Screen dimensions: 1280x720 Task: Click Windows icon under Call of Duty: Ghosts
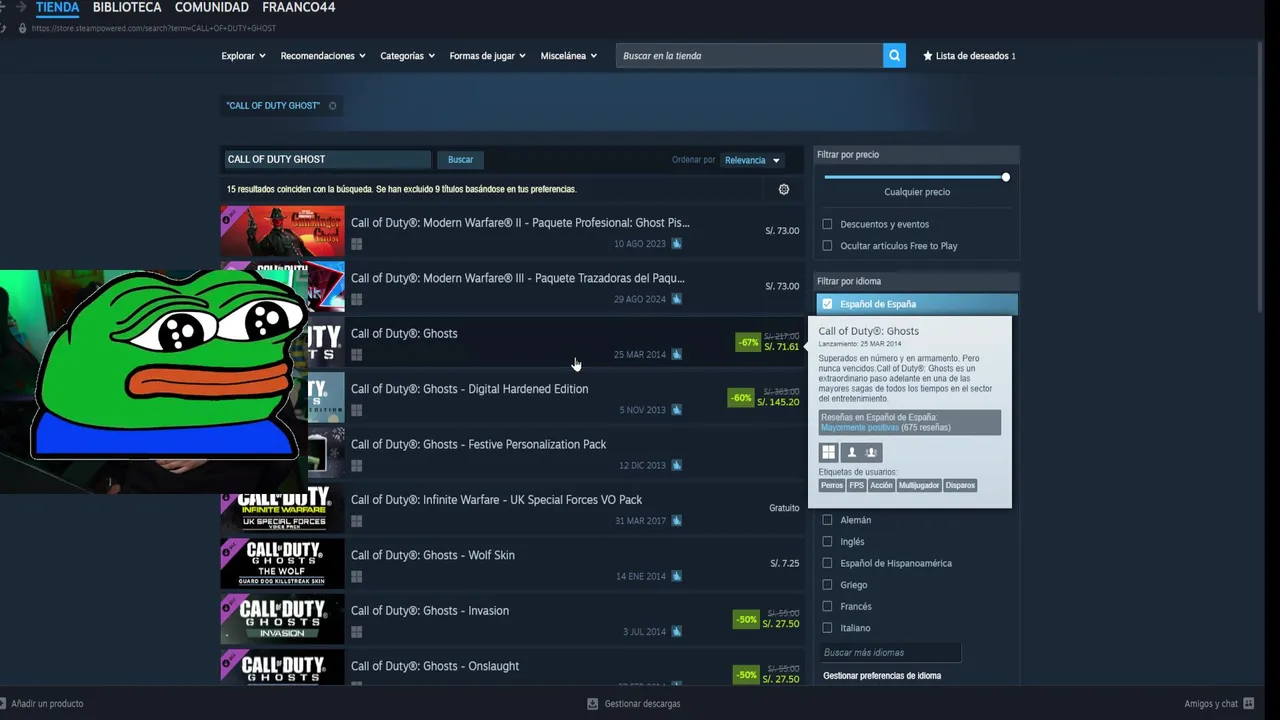tap(356, 355)
